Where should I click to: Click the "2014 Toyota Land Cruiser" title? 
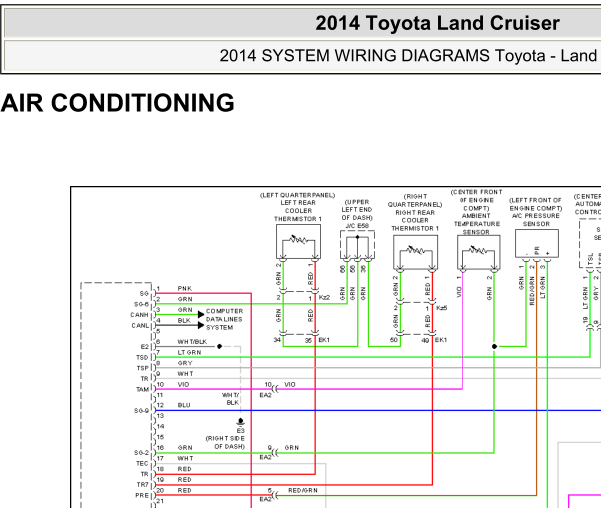click(x=437, y=23)
